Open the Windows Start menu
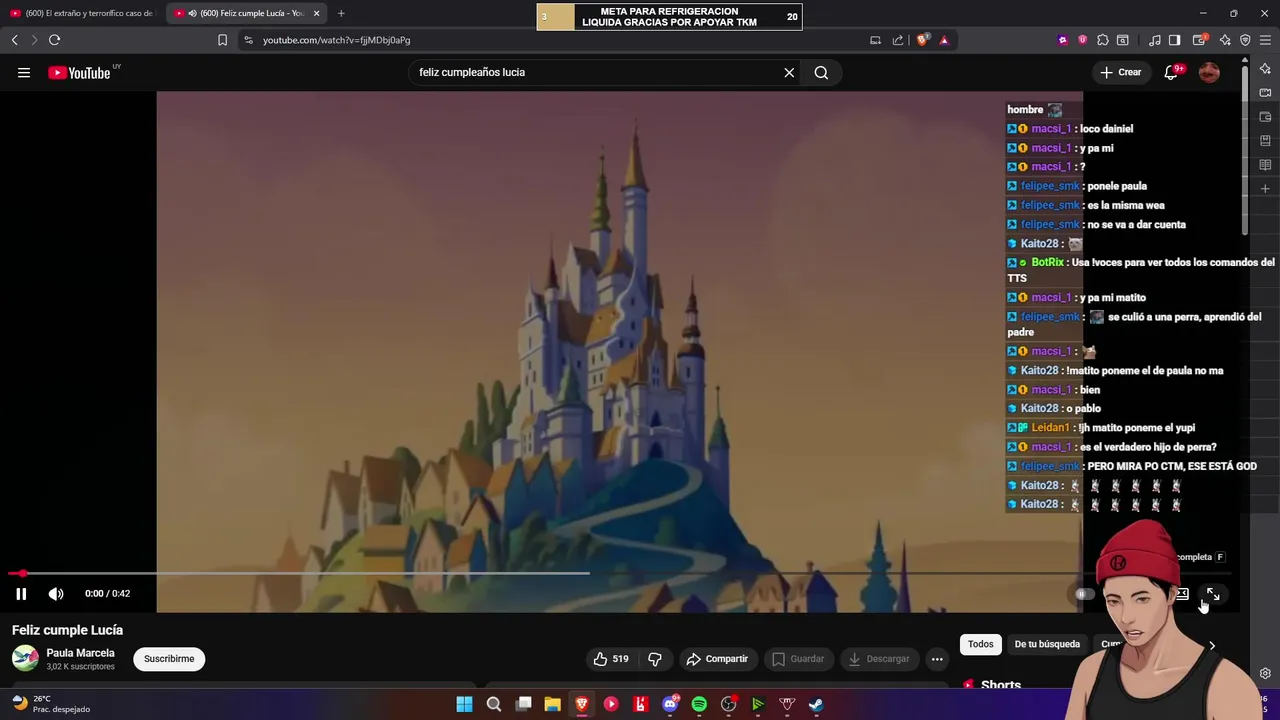The height and width of the screenshot is (720, 1280). 464,704
